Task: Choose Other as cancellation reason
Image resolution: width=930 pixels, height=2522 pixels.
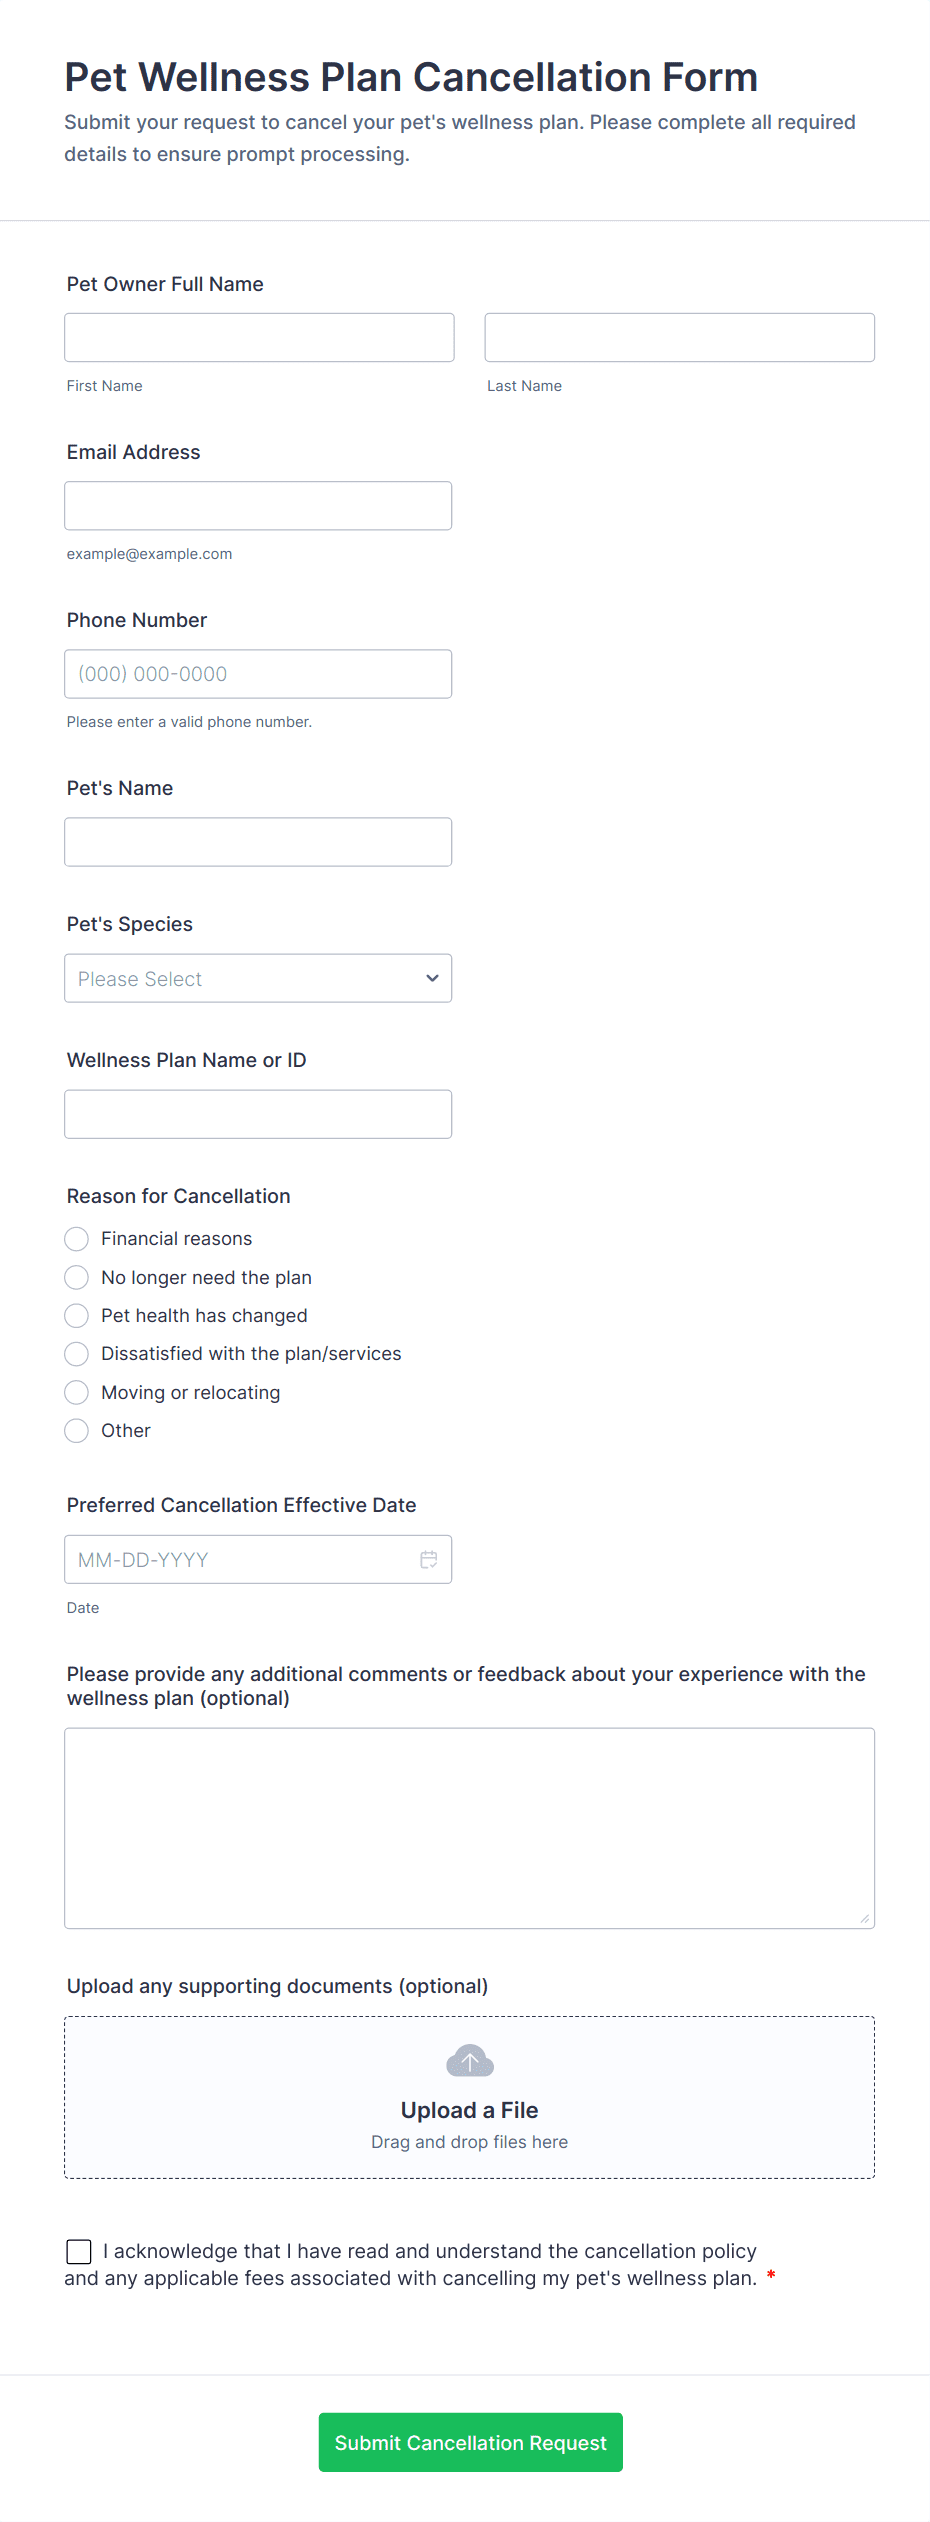Action: (77, 1431)
